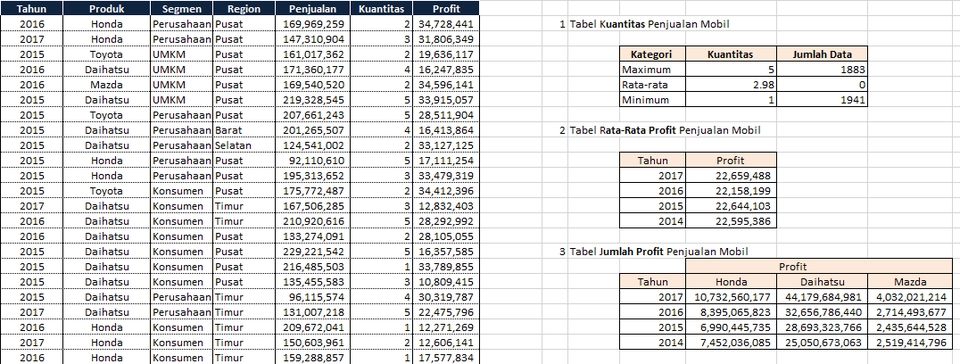
Task: Click average profit cell 22,659,488
Action: [x=731, y=176]
